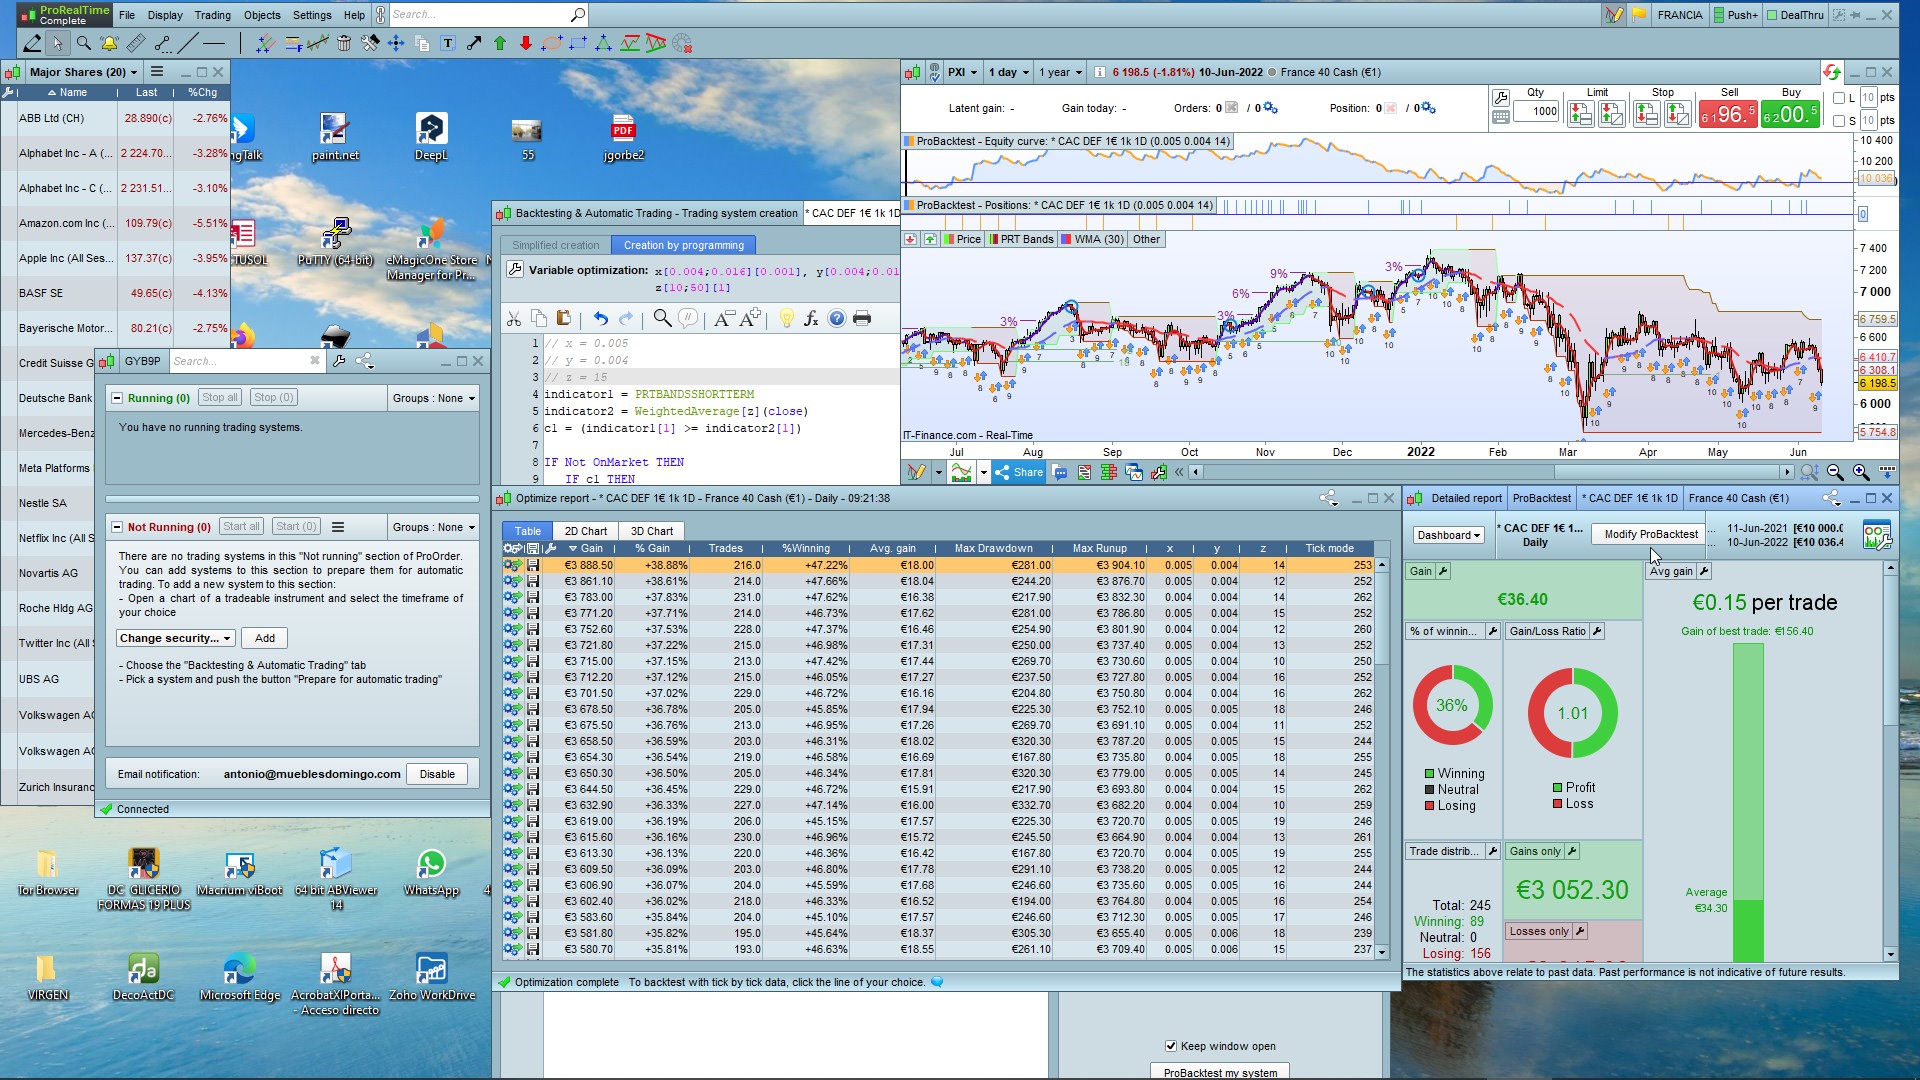Click the fx function insert icon
1920x1080 pixels.
[x=811, y=318]
